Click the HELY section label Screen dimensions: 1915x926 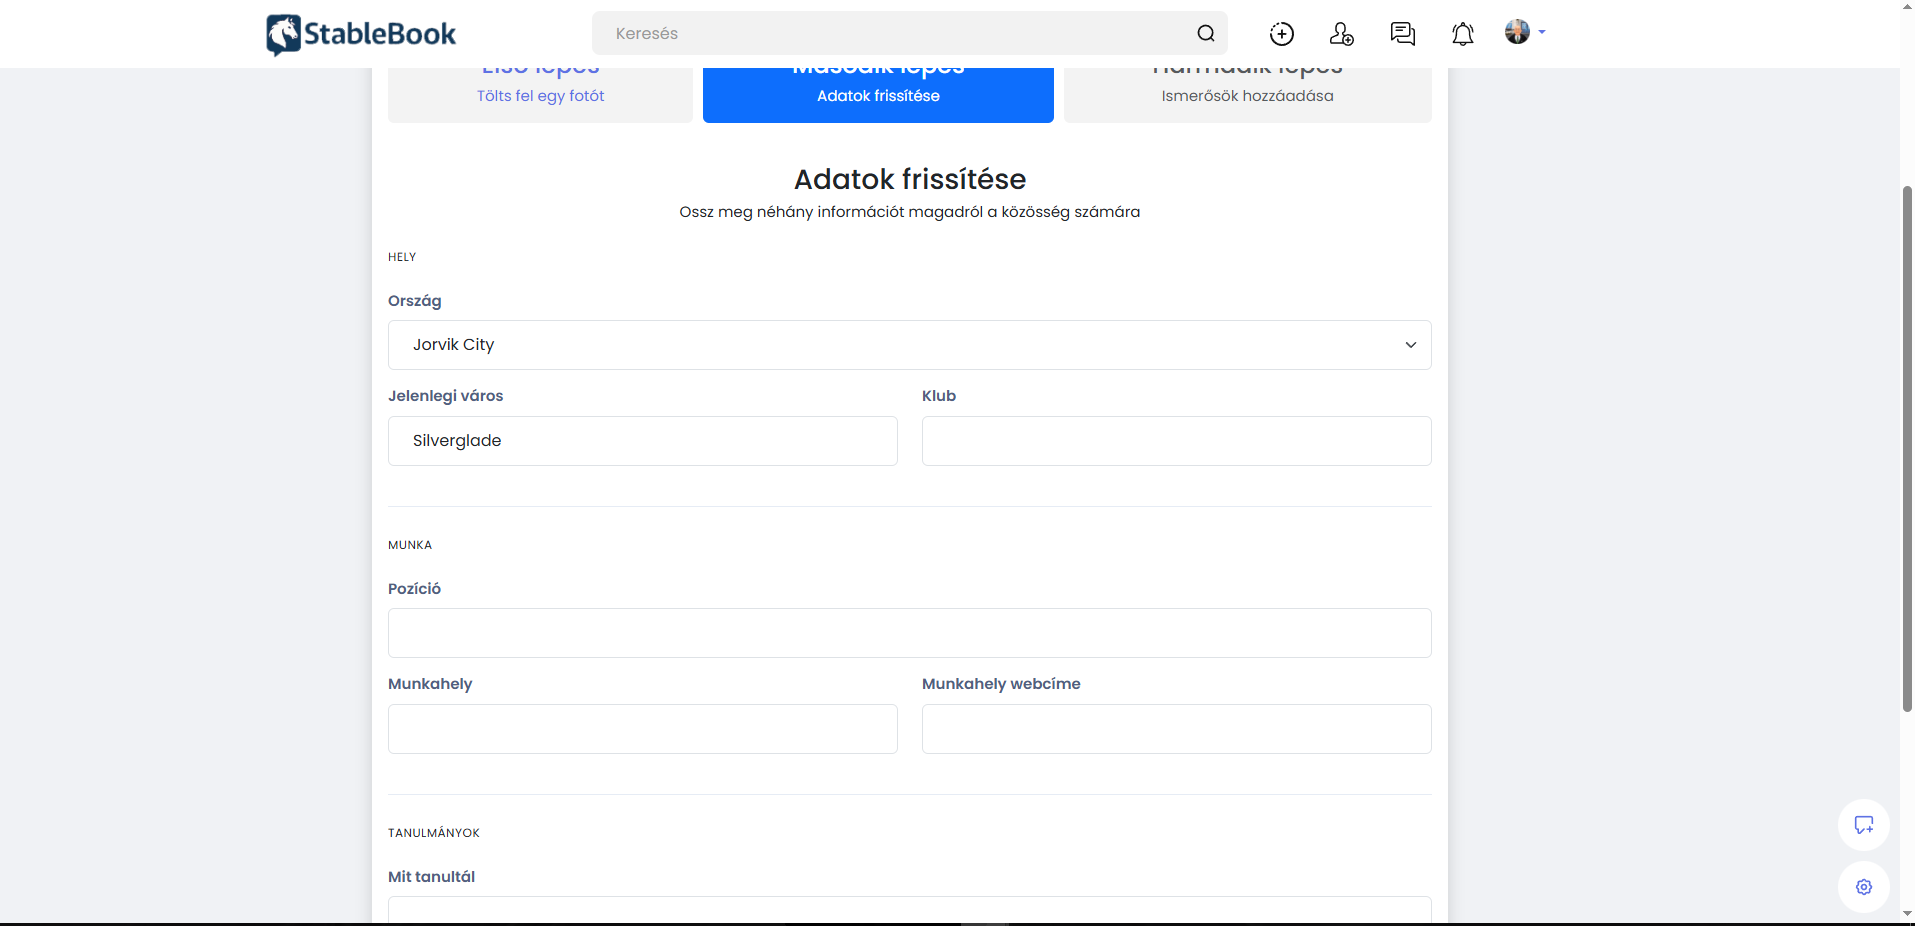coord(402,257)
